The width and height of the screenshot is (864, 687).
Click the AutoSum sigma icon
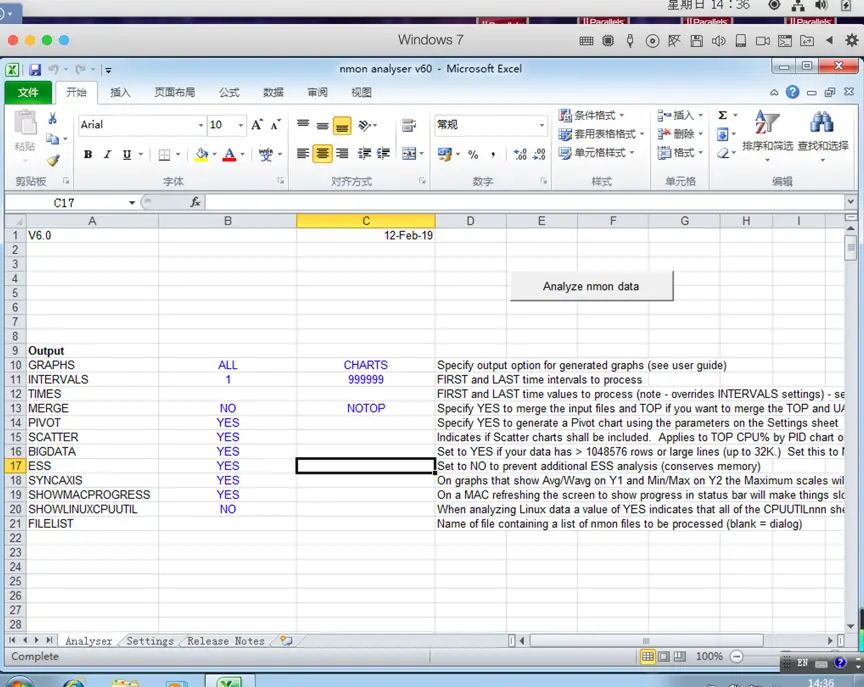[x=722, y=115]
